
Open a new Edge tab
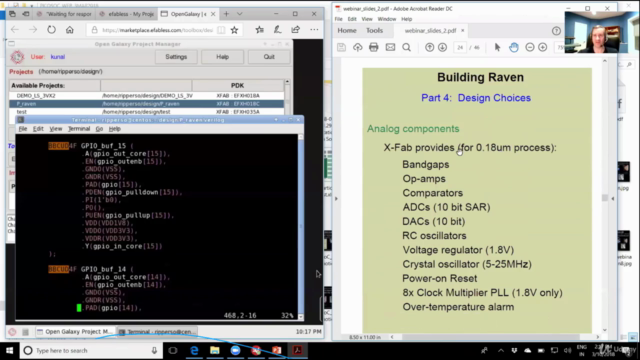point(226,14)
